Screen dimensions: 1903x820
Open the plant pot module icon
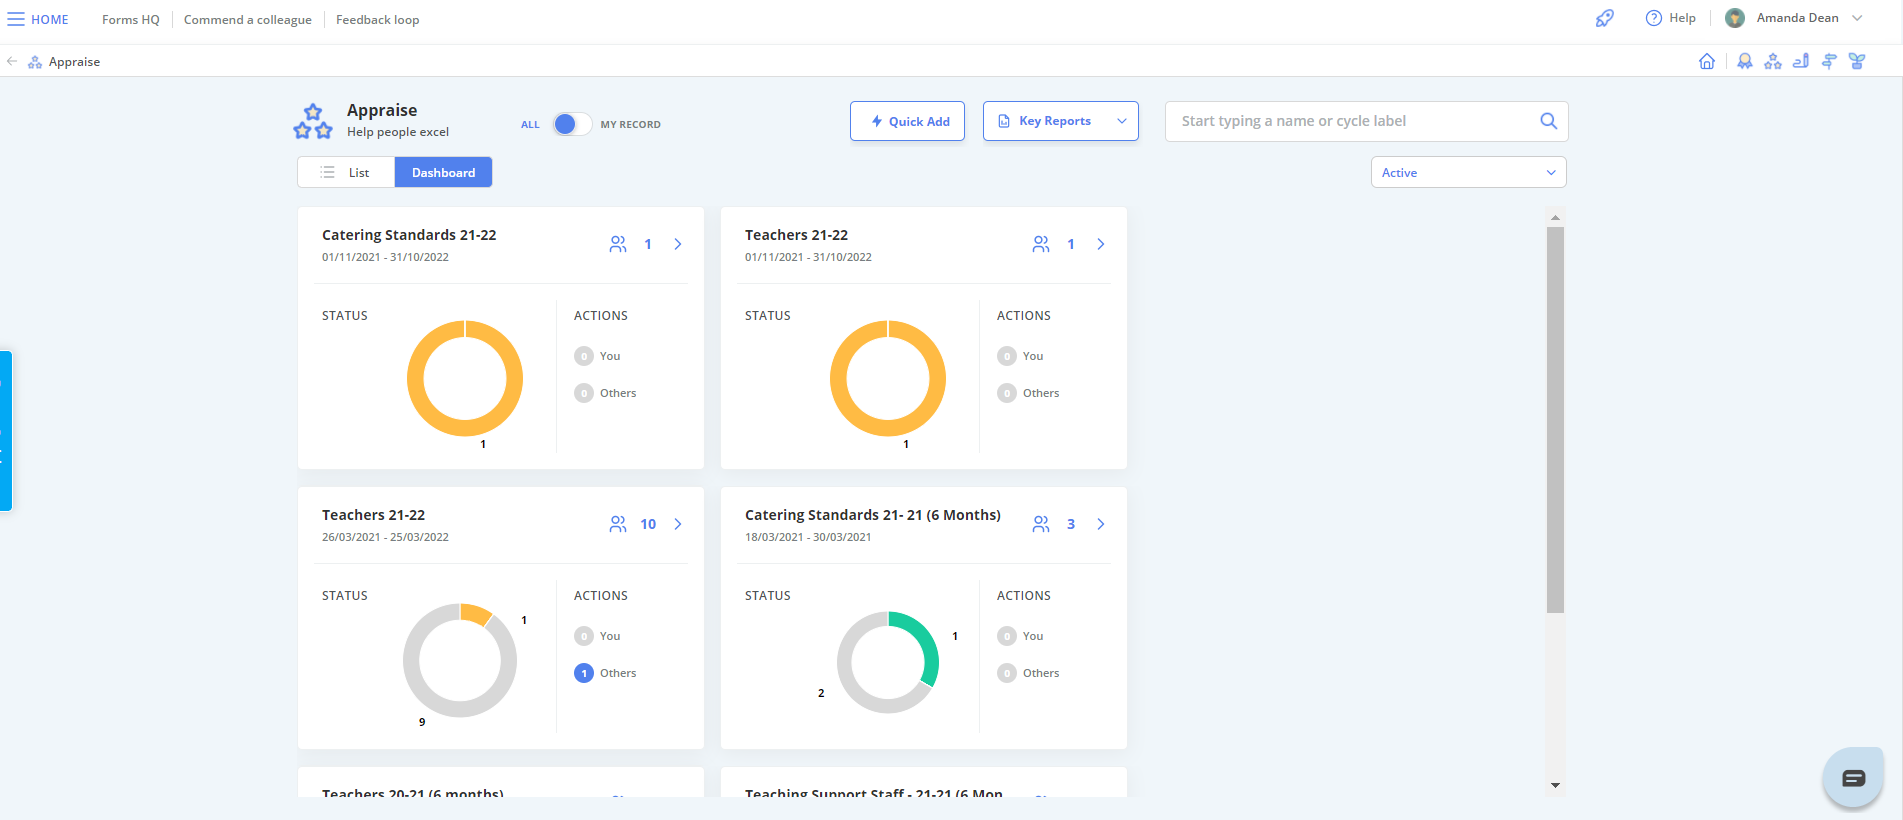tap(1857, 61)
